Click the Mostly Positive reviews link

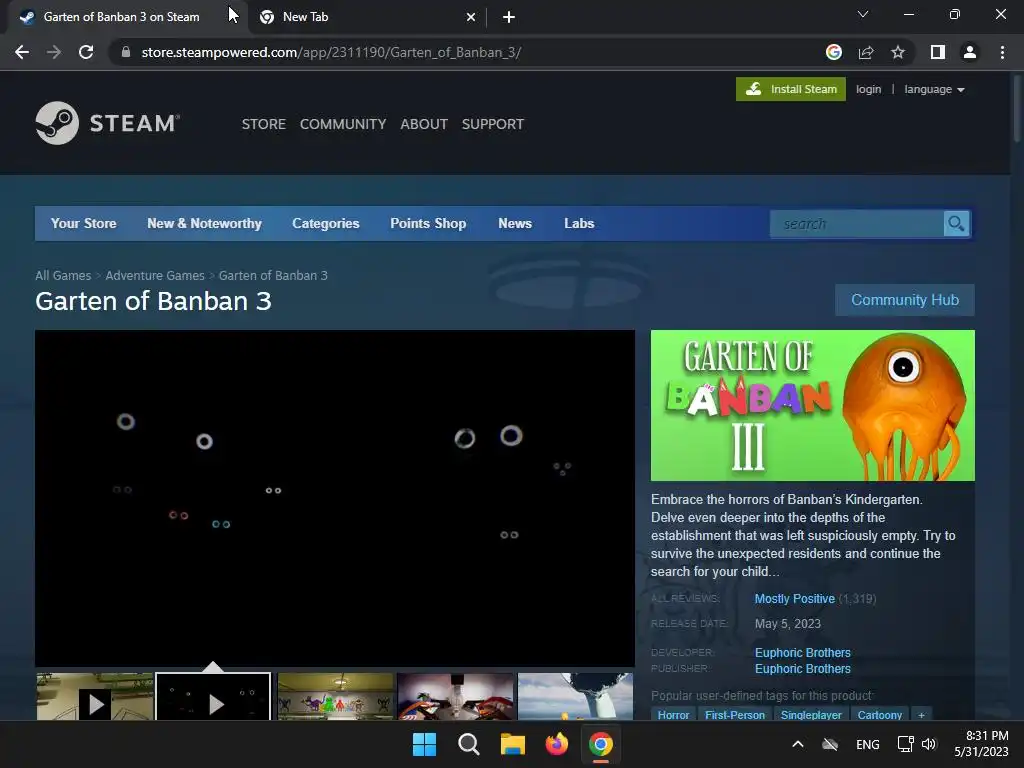795,599
